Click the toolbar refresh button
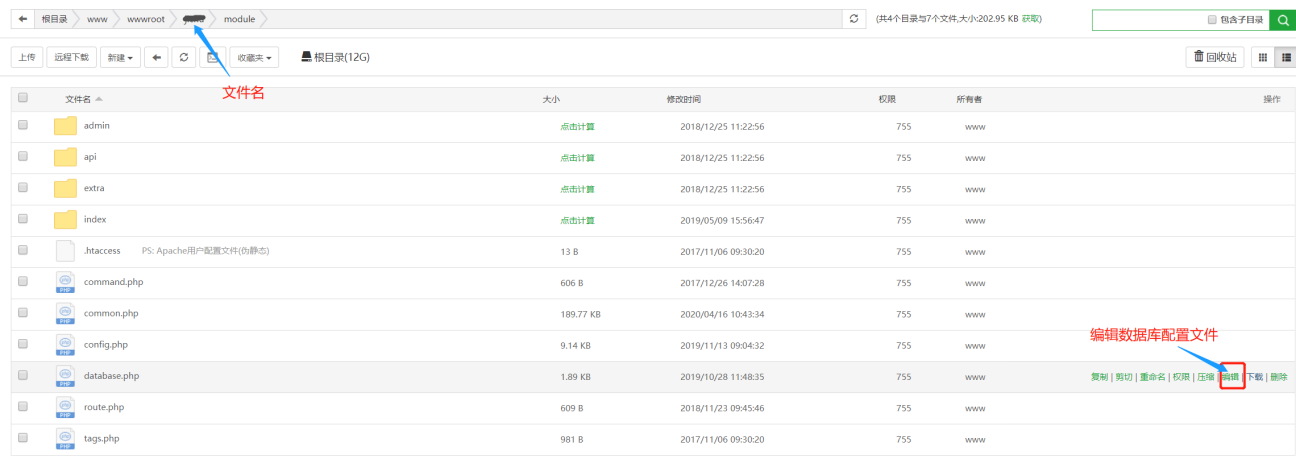Viewport: 1296px width, 467px height. (x=184, y=58)
